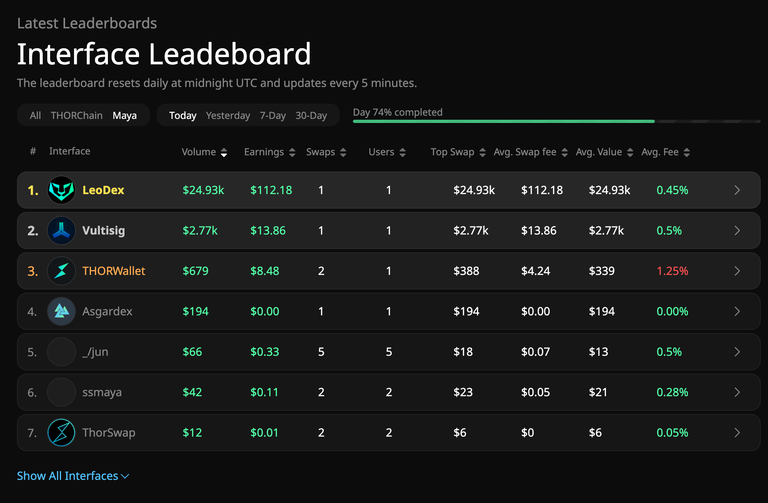Expand Show All Interfaces chevron
This screenshot has height=503, width=768.
point(125,476)
